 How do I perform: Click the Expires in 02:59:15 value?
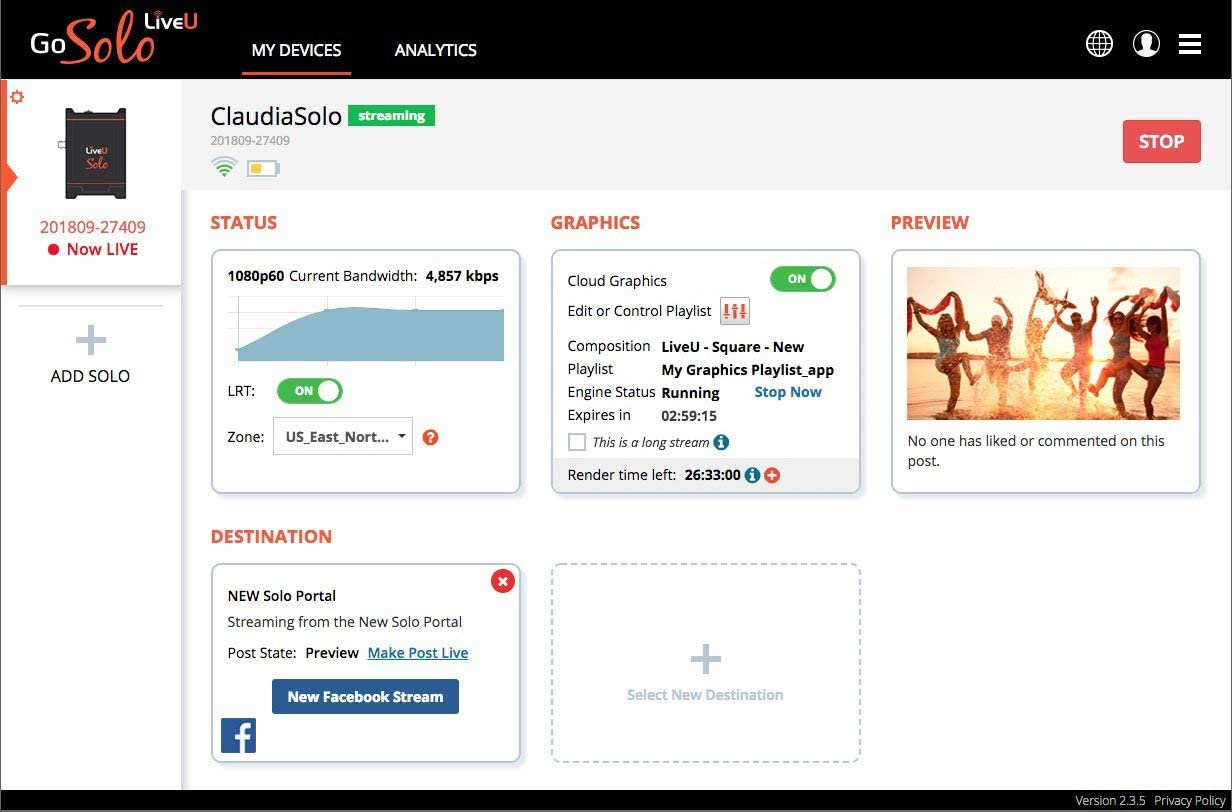pyautogui.click(x=689, y=416)
